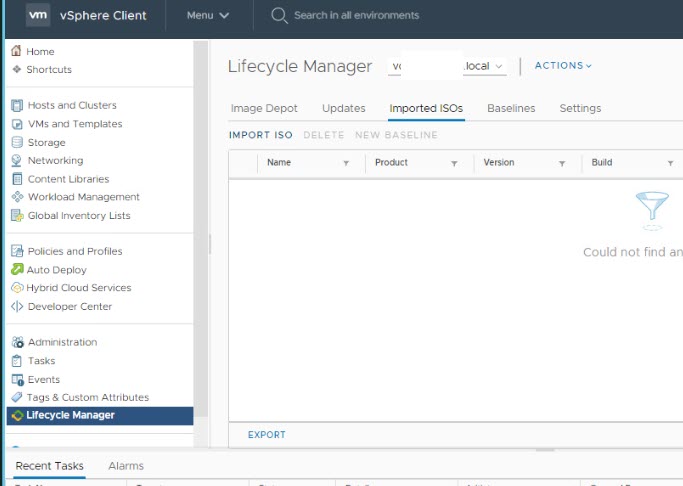Image resolution: width=683 pixels, height=486 pixels.
Task: Click the IMPORT ISO button
Action: pos(260,135)
